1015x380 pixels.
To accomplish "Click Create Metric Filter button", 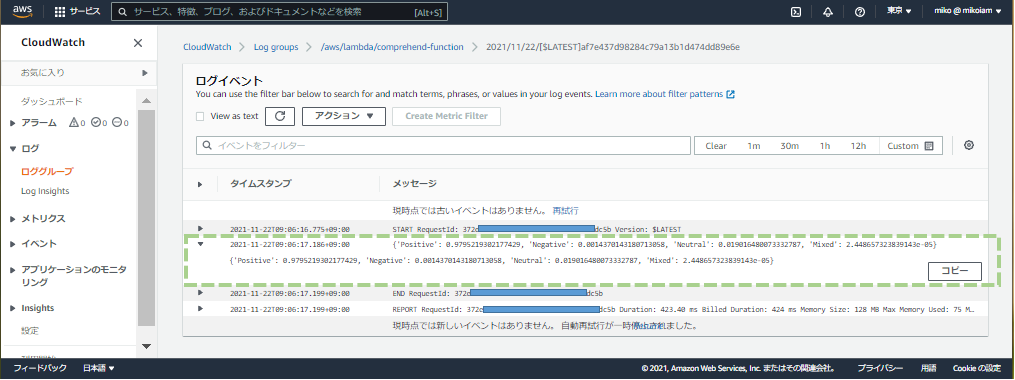I will click(446, 116).
